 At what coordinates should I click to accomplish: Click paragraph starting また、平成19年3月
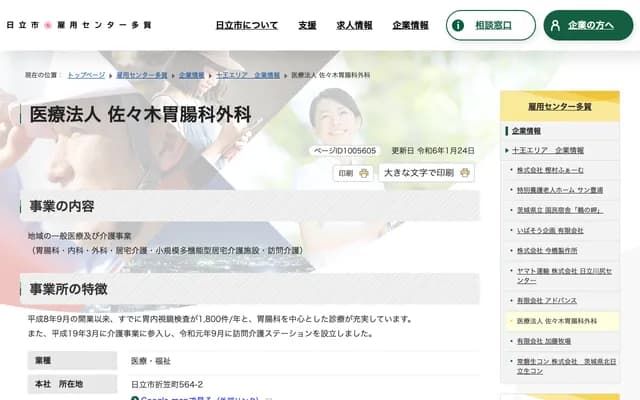[x=201, y=333]
